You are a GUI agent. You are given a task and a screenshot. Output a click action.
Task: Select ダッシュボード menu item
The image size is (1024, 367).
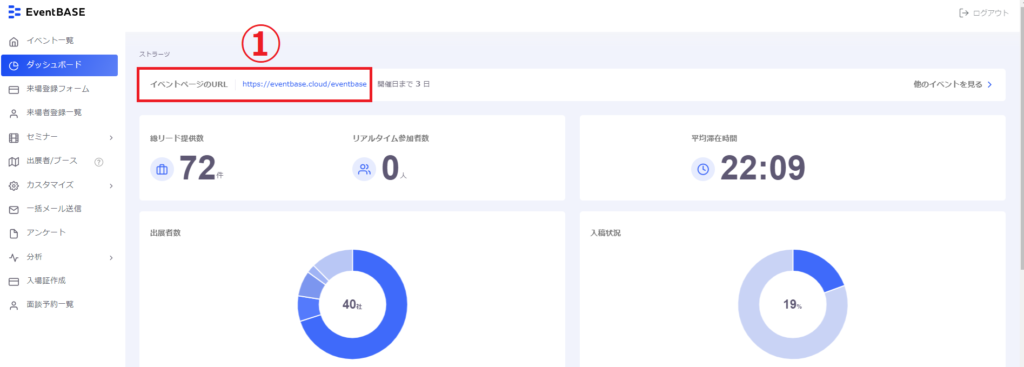point(59,65)
